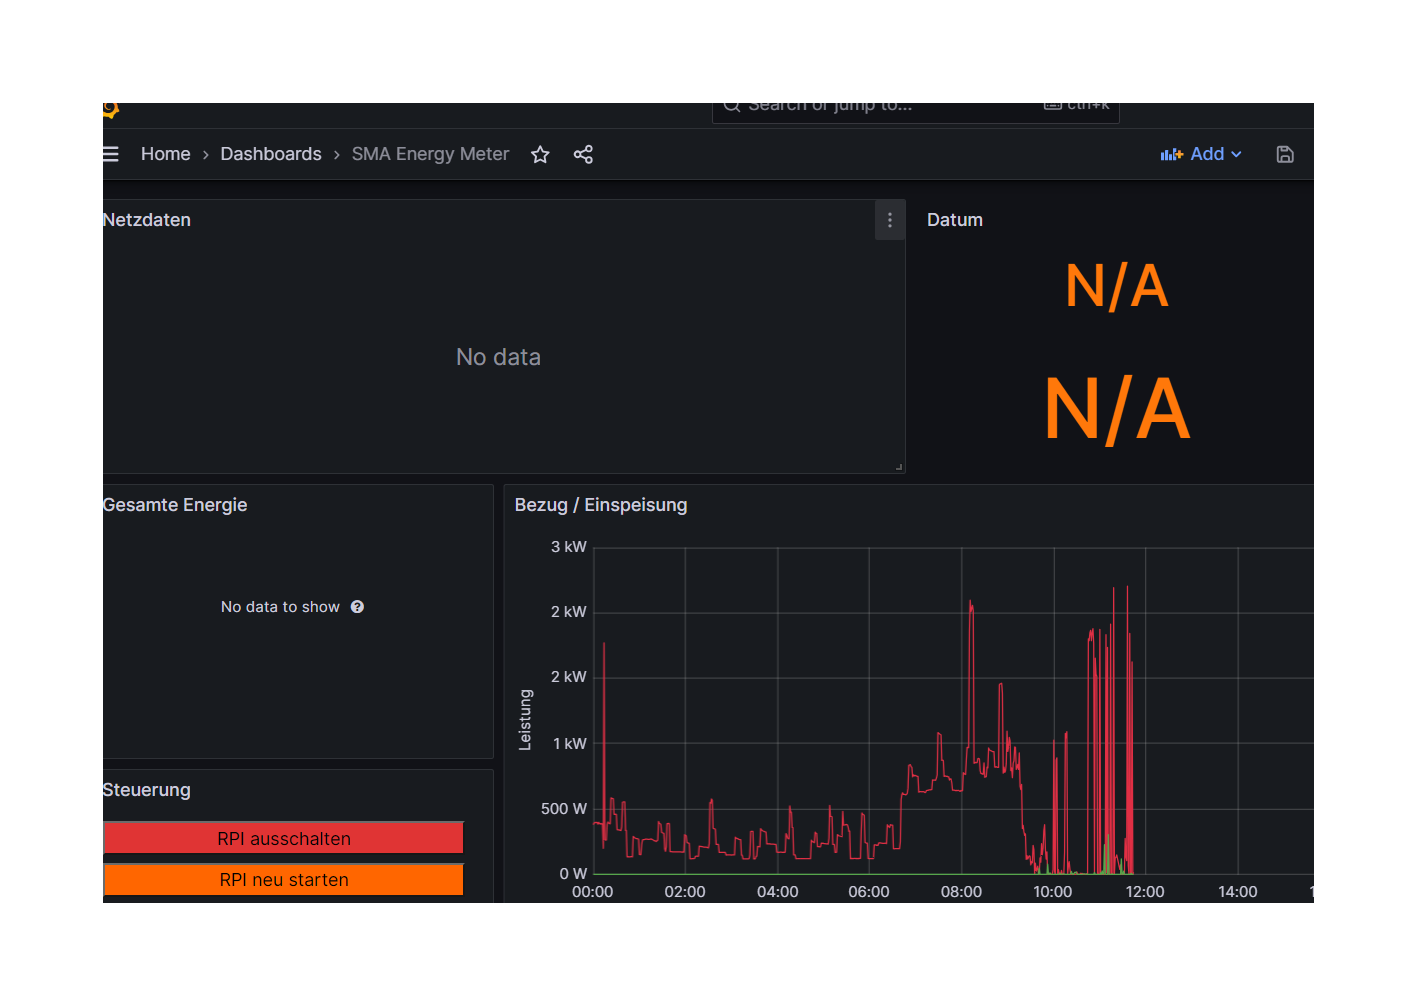
Task: Click the share dashboard icon
Action: (583, 154)
